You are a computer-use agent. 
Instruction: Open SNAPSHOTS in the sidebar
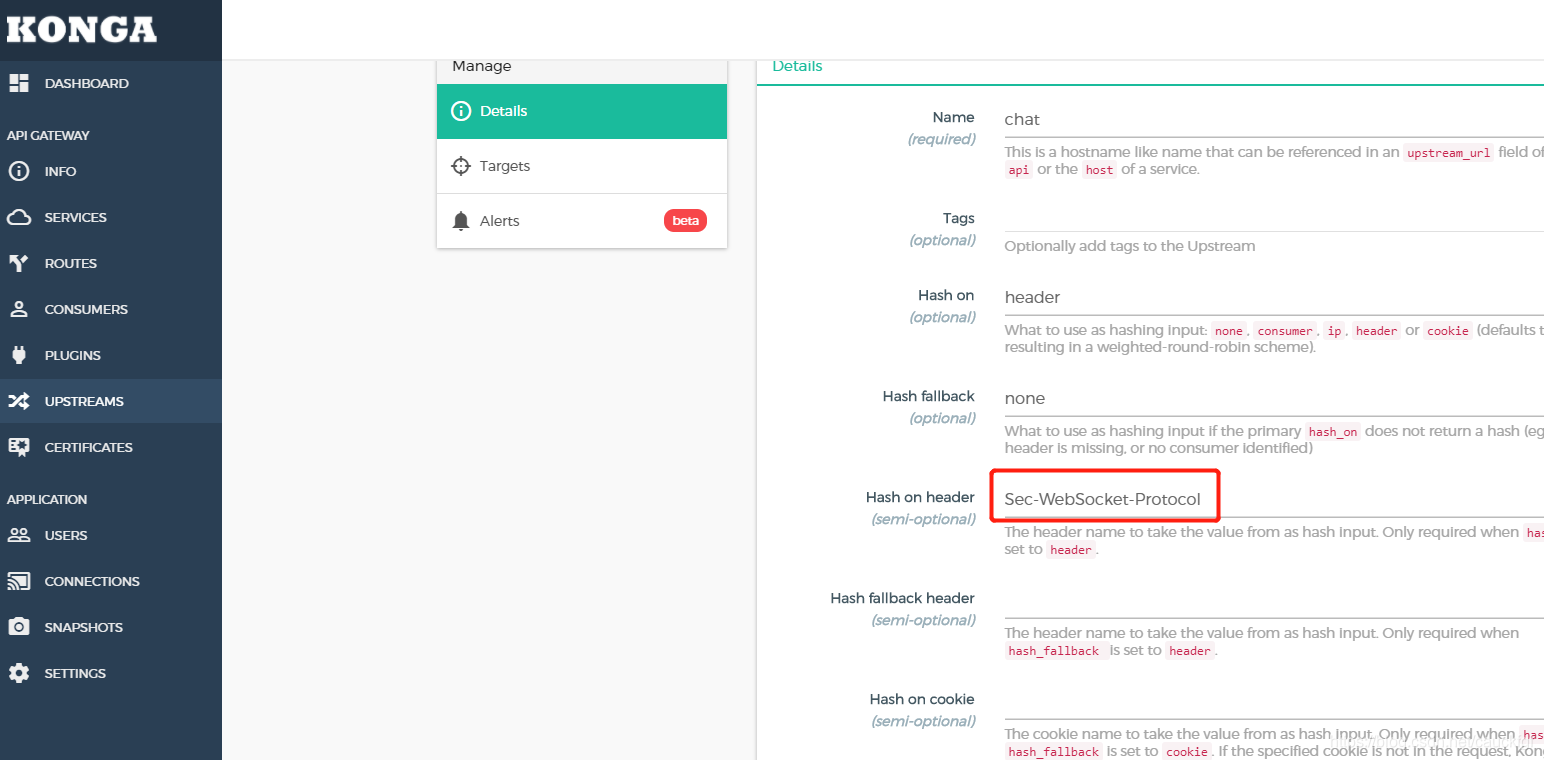(x=111, y=627)
